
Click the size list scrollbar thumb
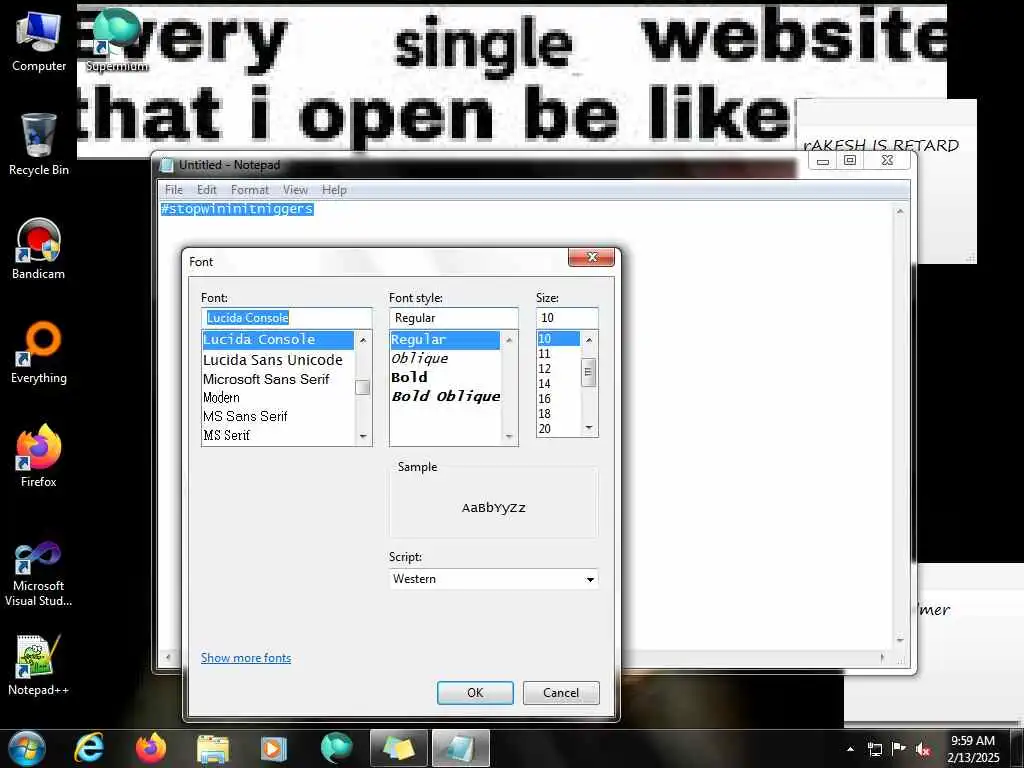coord(588,372)
